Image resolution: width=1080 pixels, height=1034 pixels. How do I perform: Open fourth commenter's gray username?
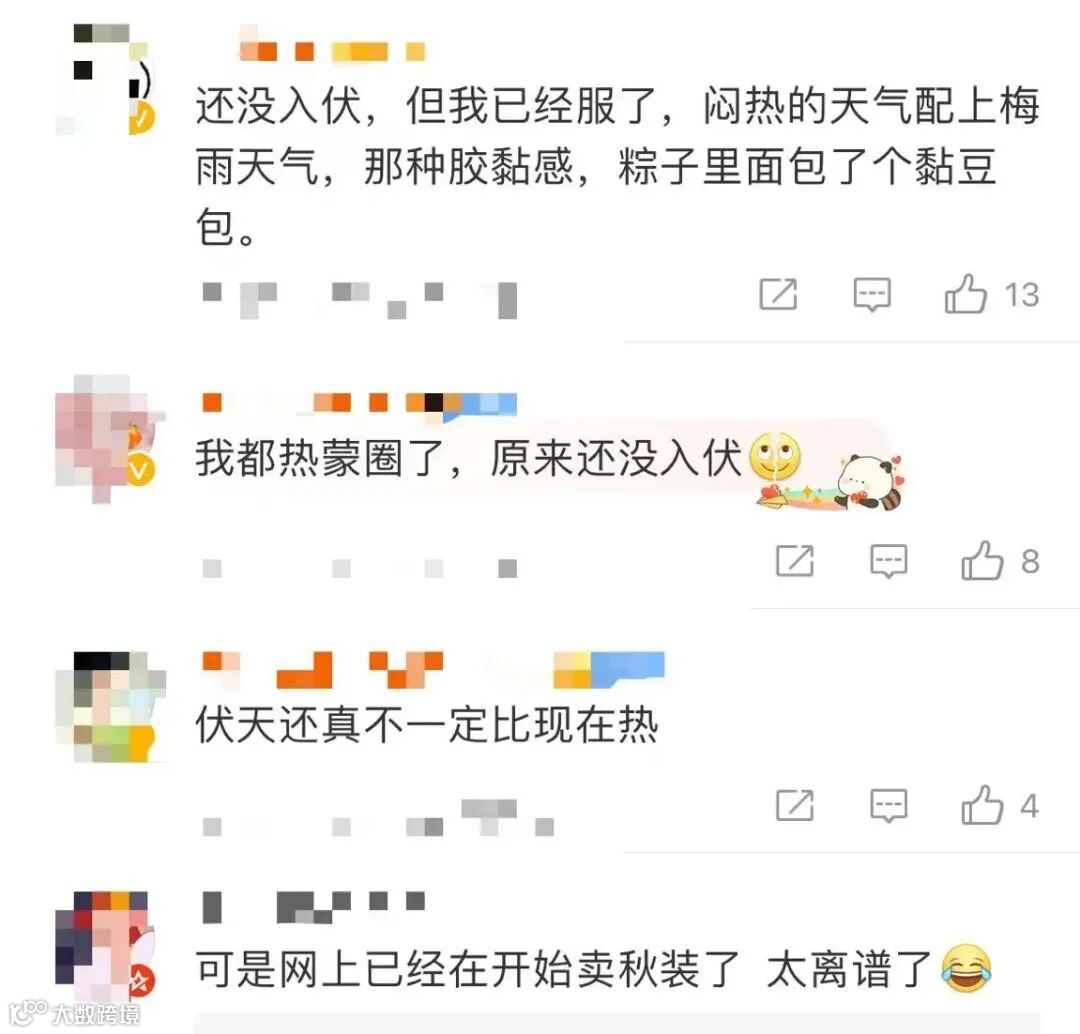pos(314,907)
